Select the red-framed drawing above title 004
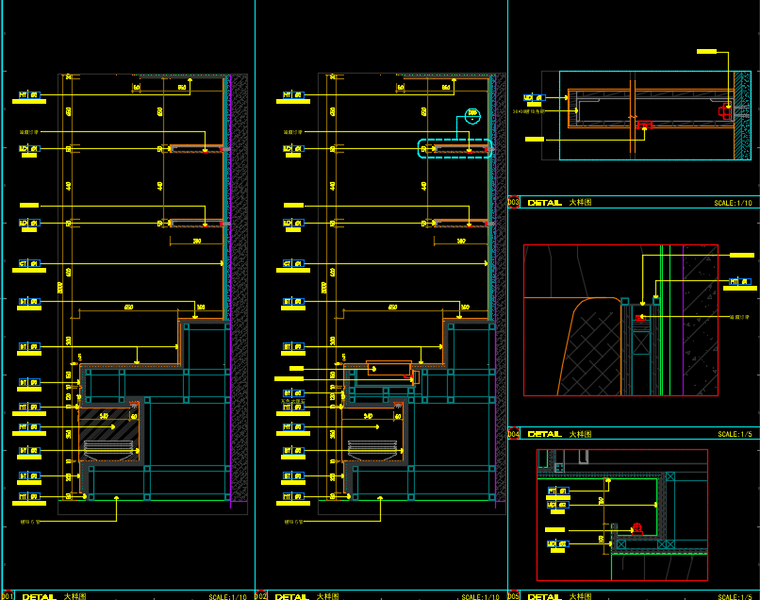This screenshot has height=600, width=760. tap(621, 320)
